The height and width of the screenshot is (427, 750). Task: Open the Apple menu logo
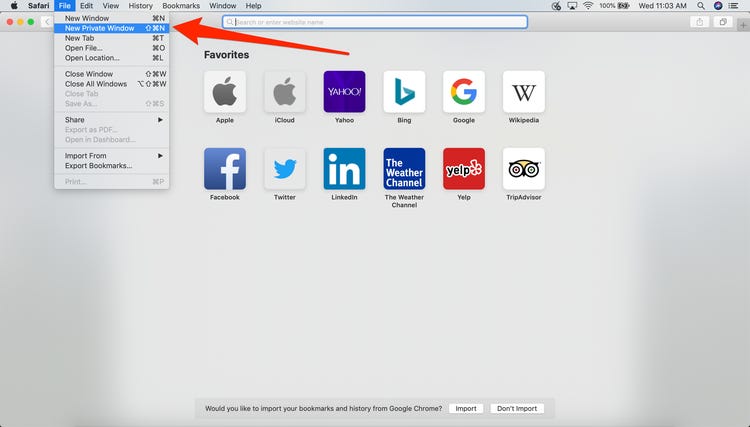(x=14, y=6)
